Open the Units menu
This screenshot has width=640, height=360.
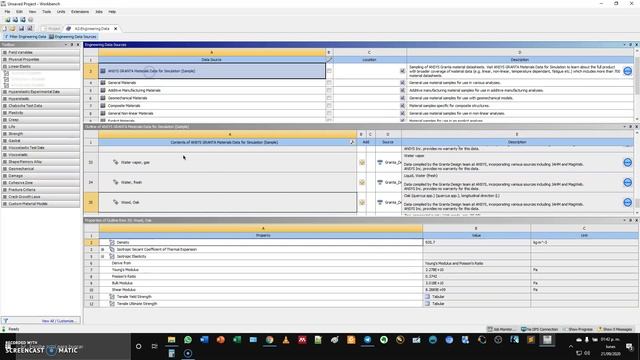(61, 12)
